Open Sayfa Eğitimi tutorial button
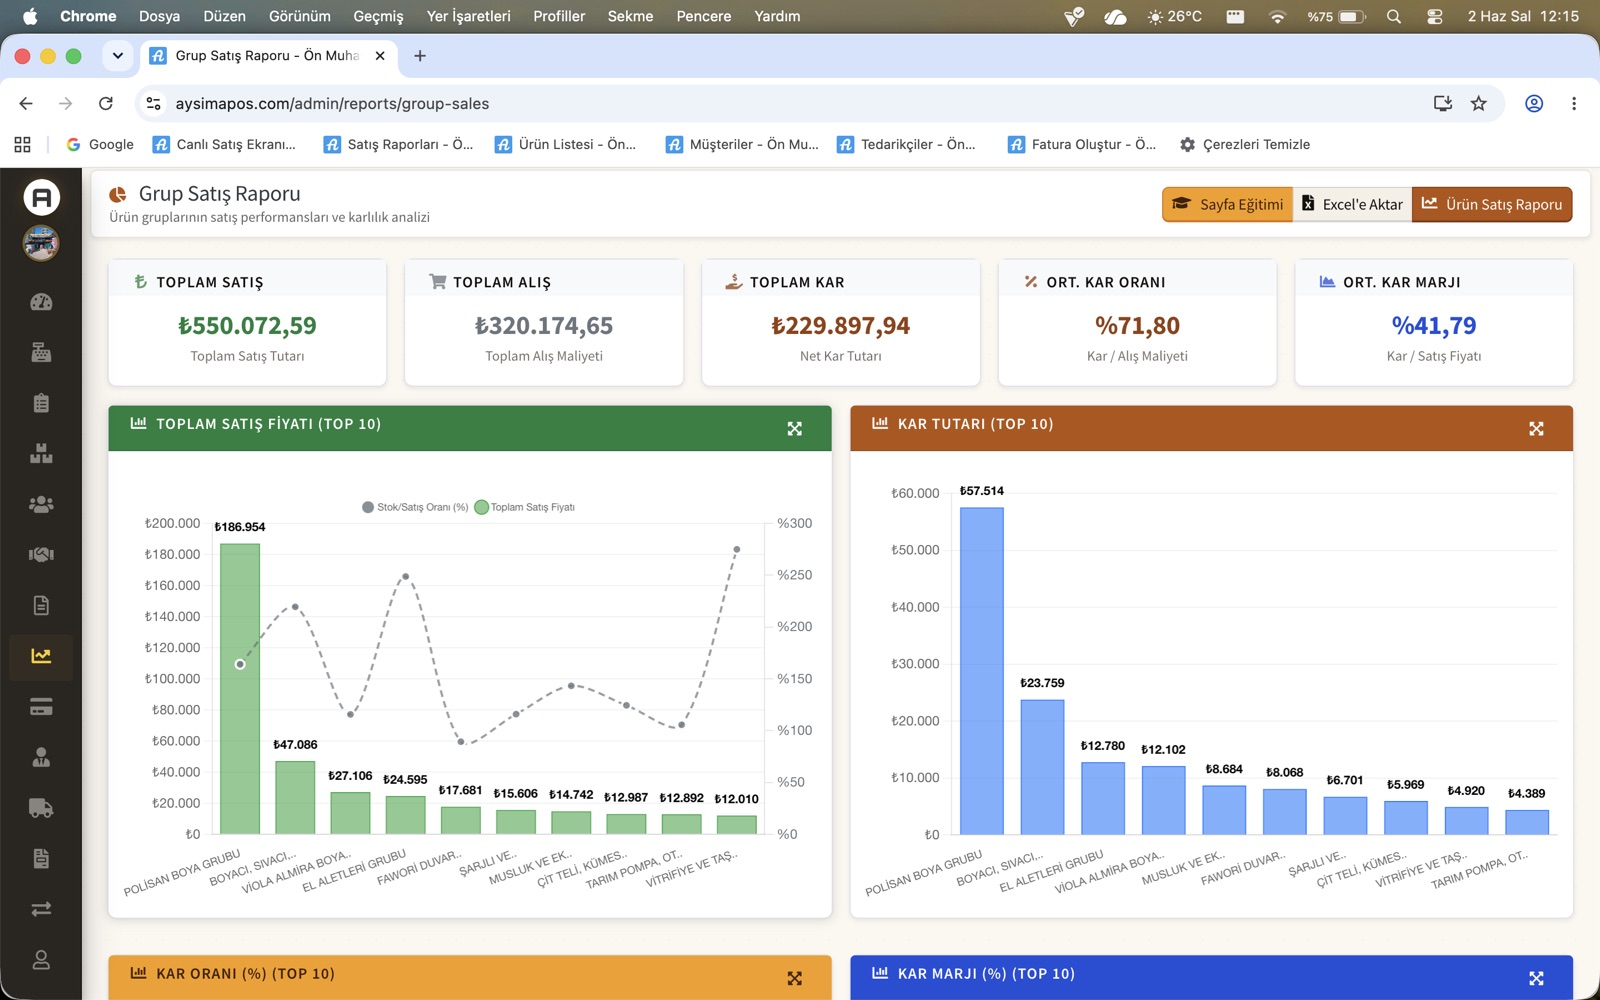Viewport: 1600px width, 1000px height. pyautogui.click(x=1228, y=204)
